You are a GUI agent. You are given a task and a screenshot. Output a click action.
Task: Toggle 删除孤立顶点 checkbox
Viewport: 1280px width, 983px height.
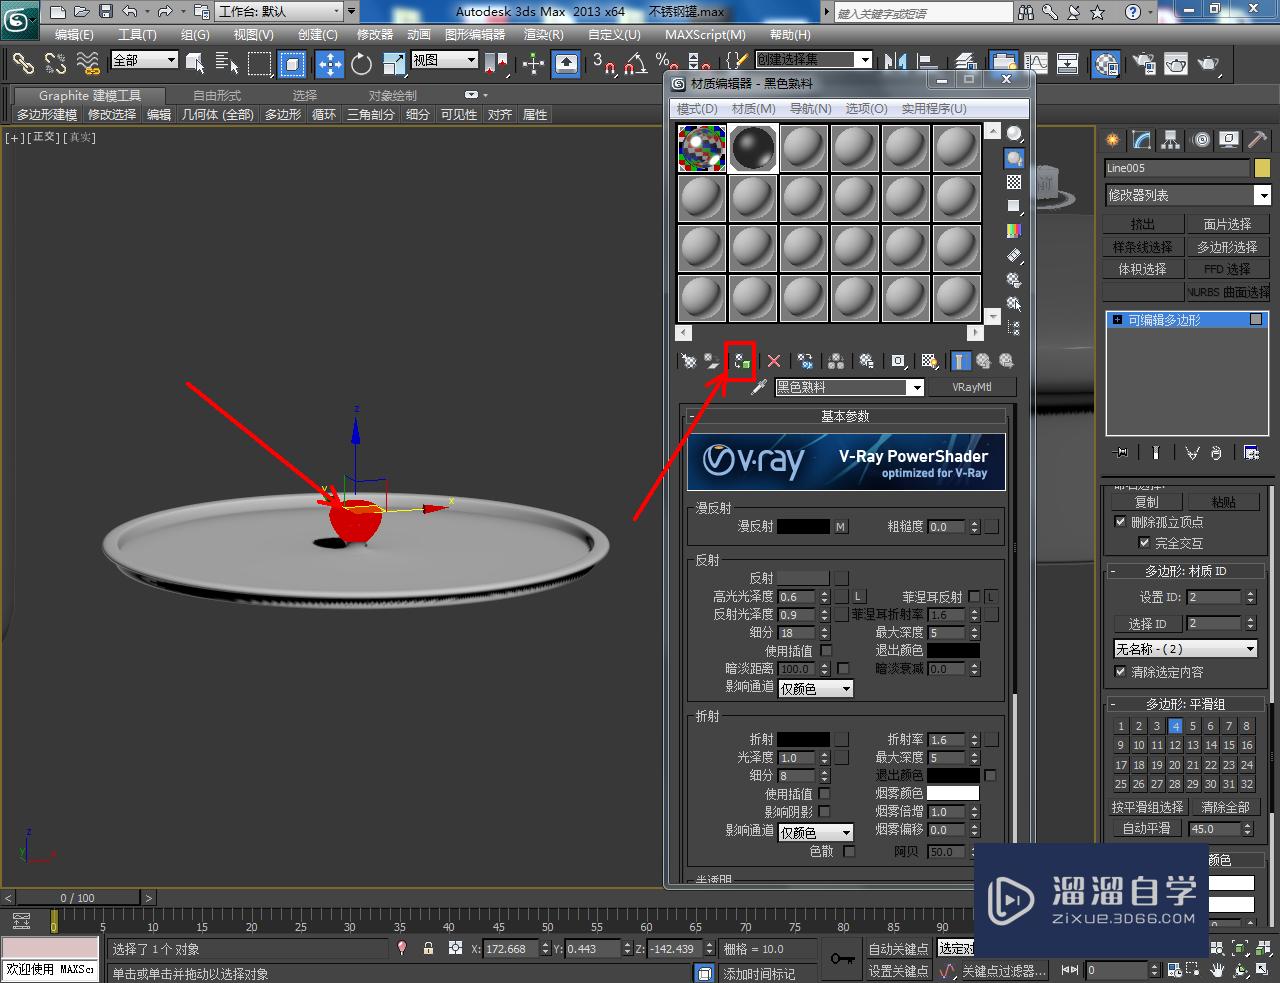1120,522
